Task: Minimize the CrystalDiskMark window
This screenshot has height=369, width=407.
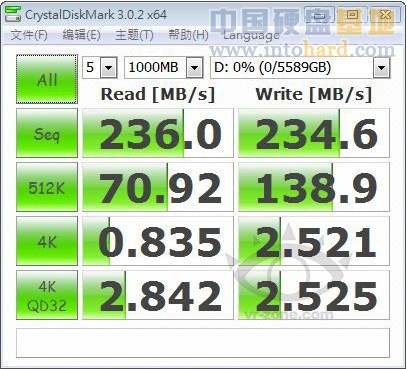Action: coord(319,15)
